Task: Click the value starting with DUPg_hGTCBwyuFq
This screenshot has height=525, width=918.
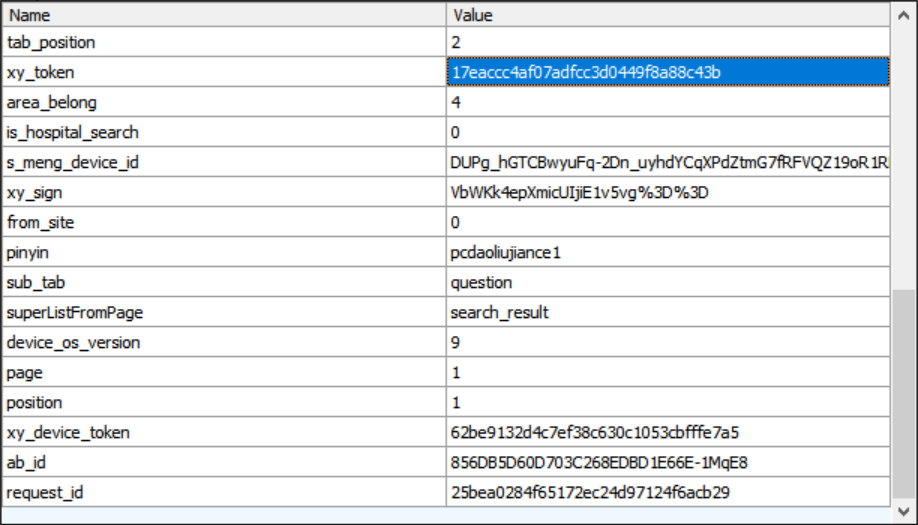Action: [668, 162]
